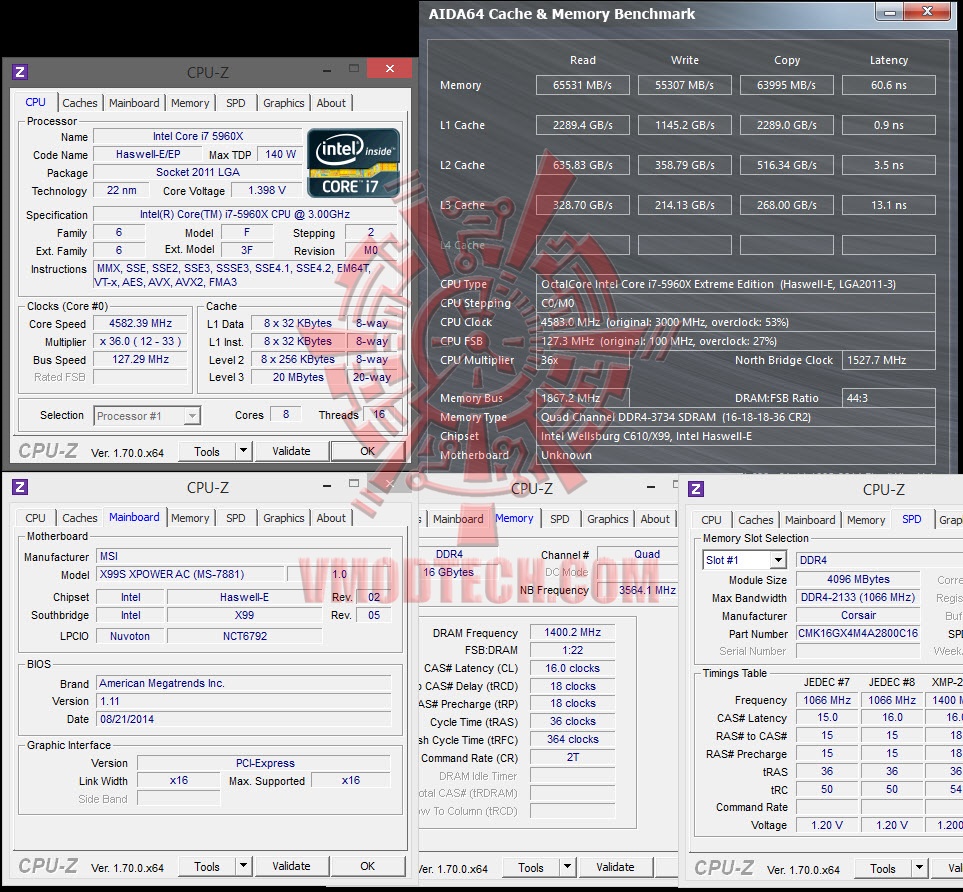Click Memory Latency value 60.6 ns
Screen dimensions: 963x892
(x=888, y=85)
